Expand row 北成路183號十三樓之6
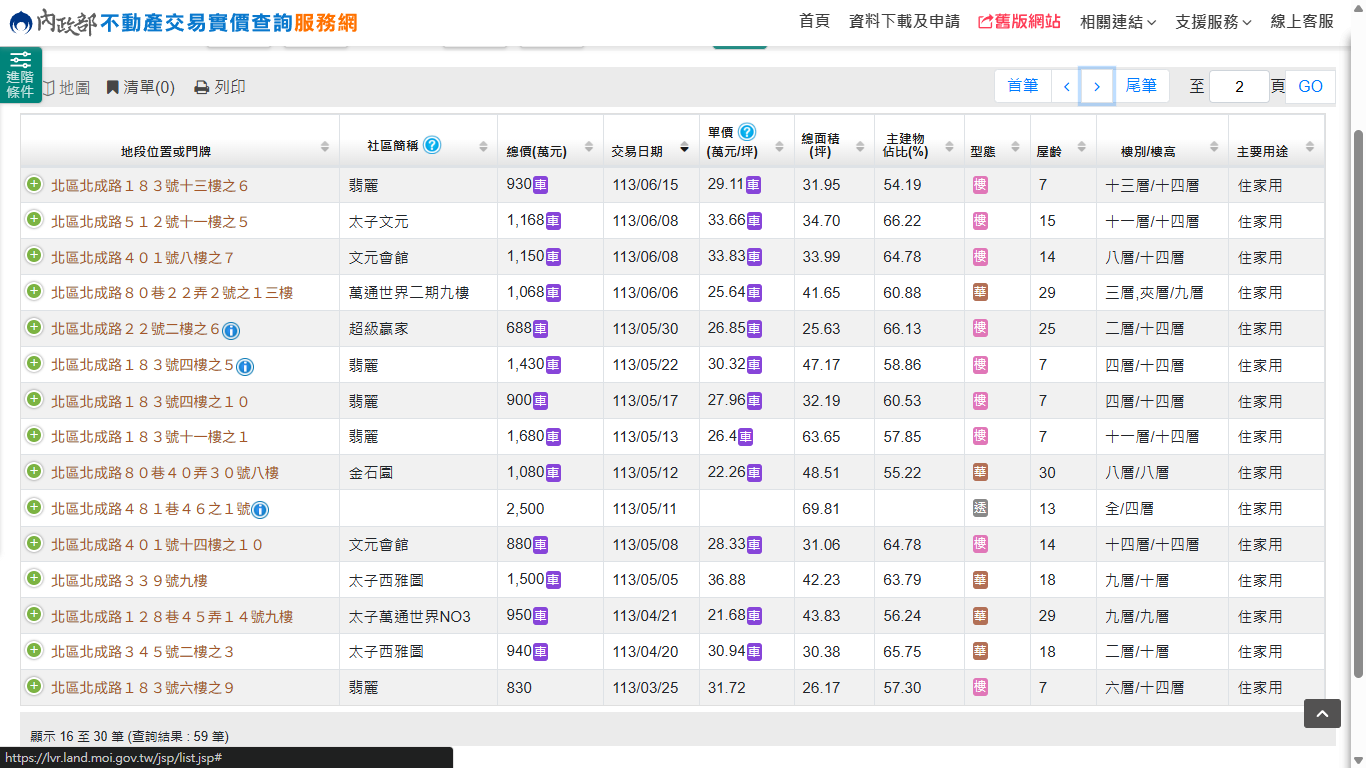This screenshot has height=768, width=1366. tap(34, 184)
